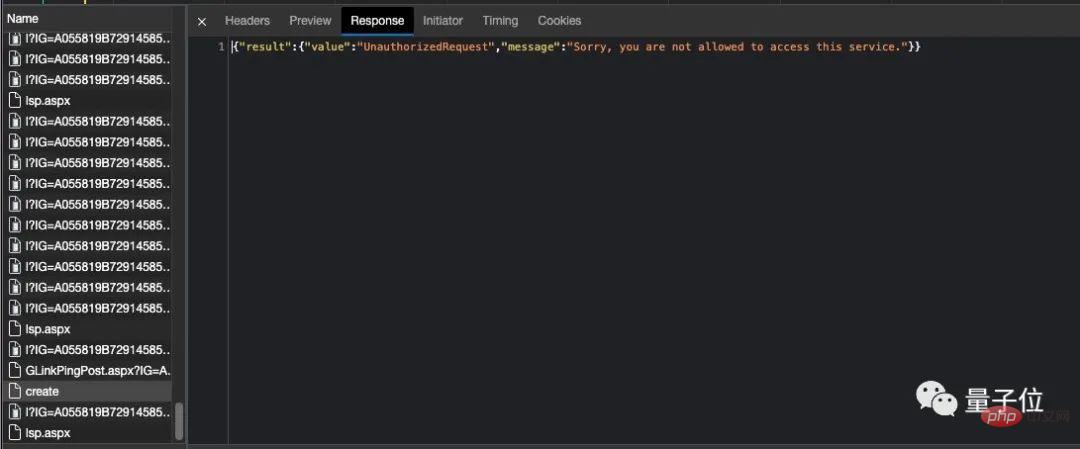This screenshot has width=1080, height=449.
Task: Select the Response tab
Action: click(377, 21)
